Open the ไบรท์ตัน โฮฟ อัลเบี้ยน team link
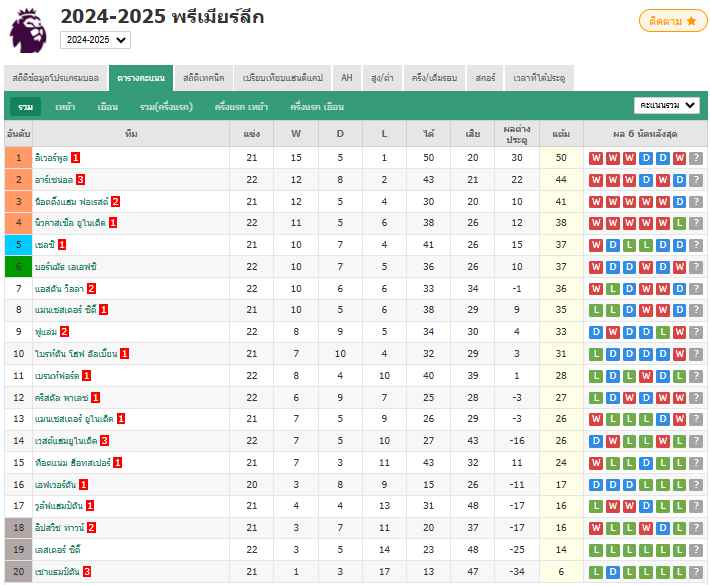 [x=76, y=354]
